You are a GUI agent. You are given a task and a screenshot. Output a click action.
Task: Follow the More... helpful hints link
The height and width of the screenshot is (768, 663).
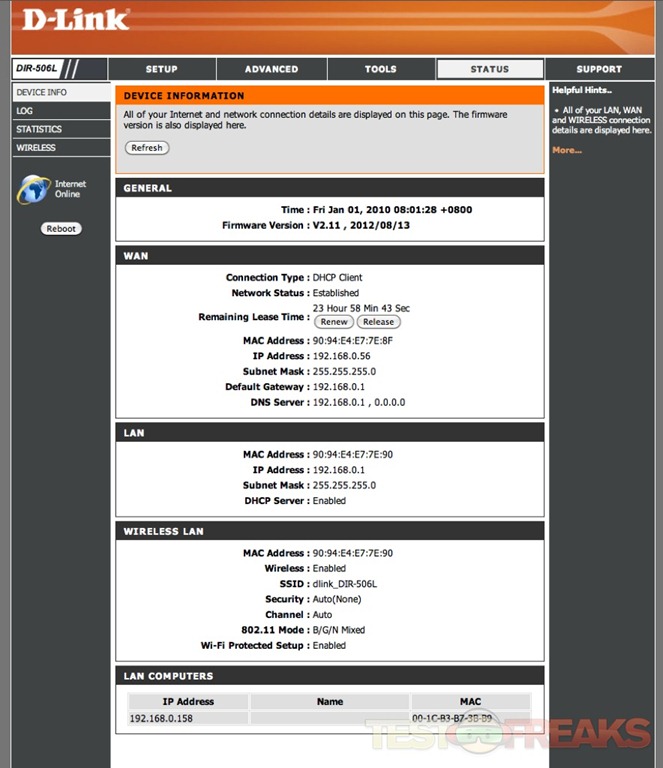point(567,150)
